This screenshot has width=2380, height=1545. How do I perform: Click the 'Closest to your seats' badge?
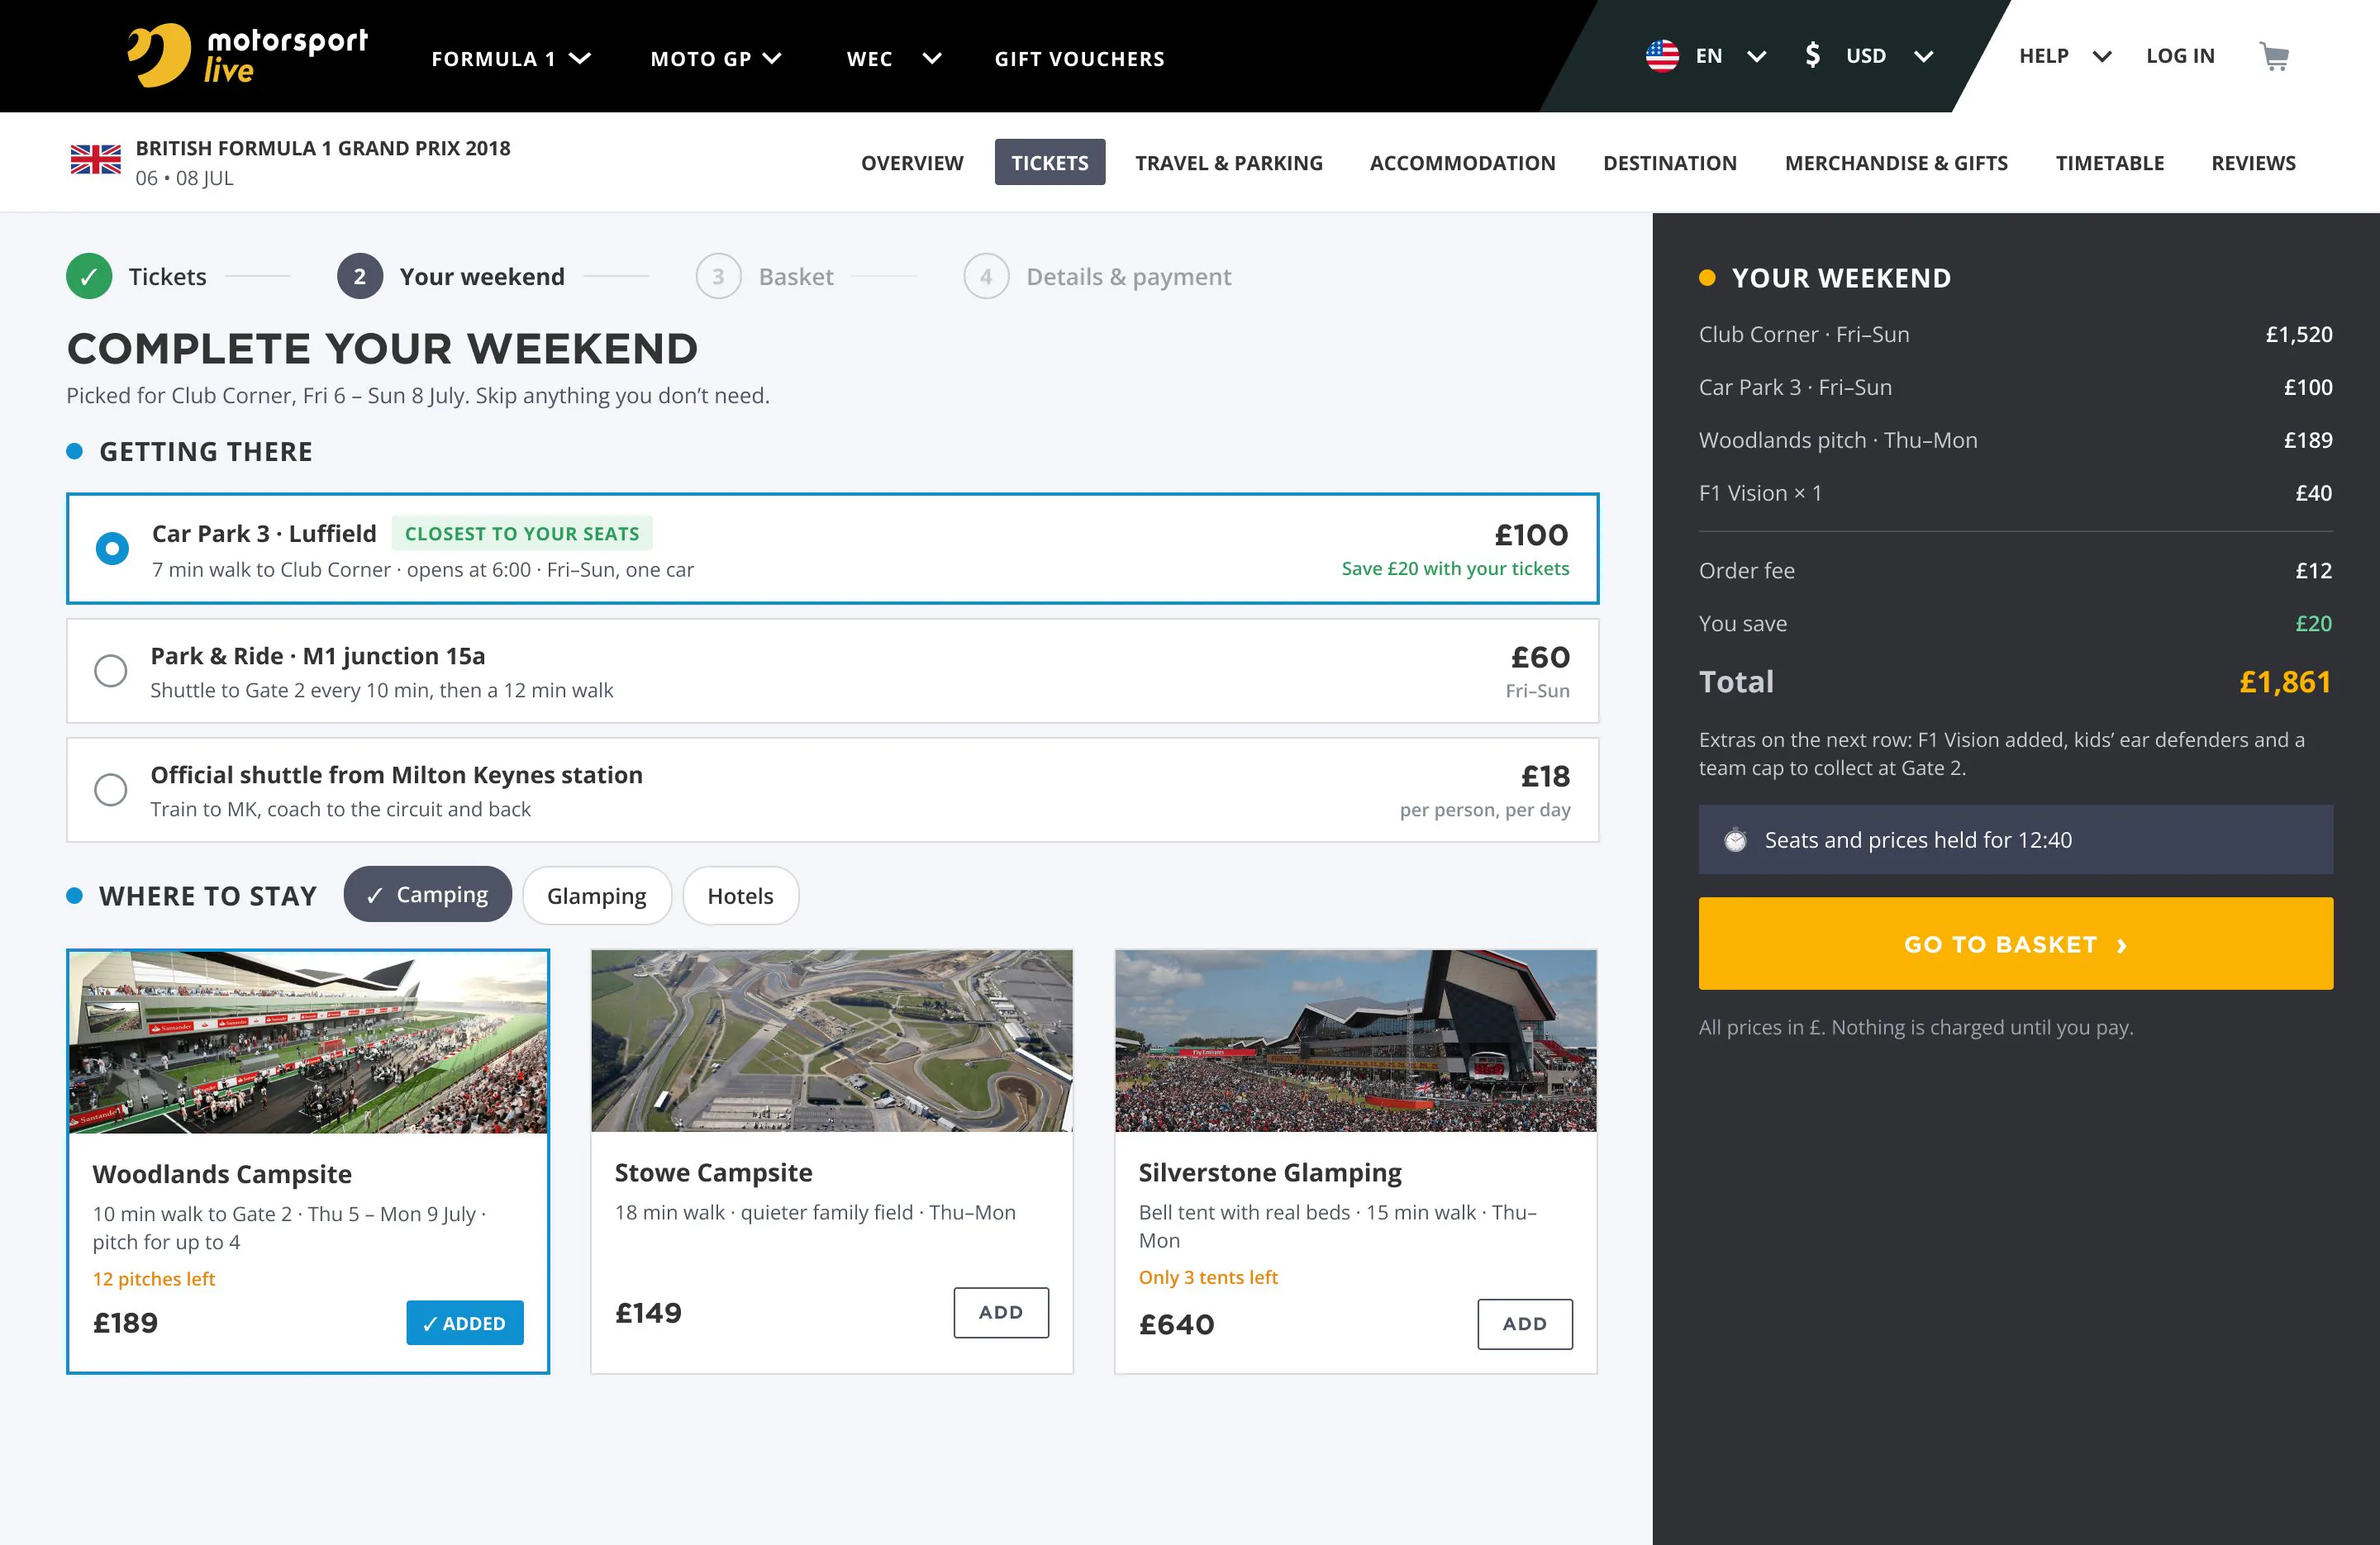pos(521,534)
